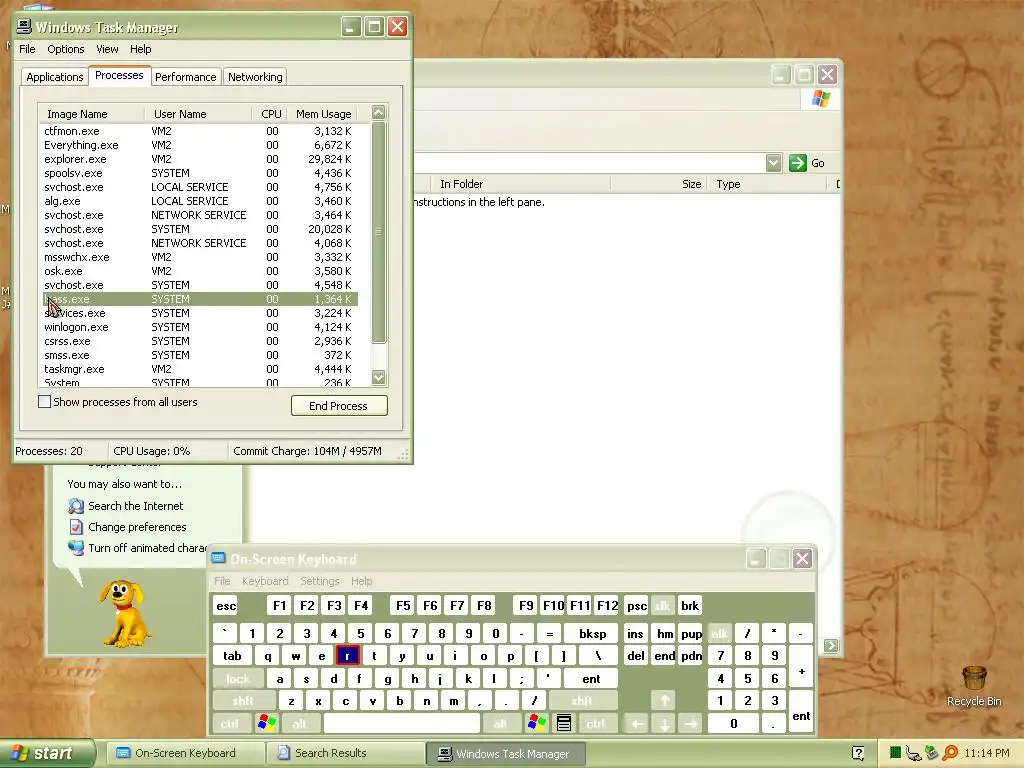Toggle the left alt key
Screen dimensions: 1024x768
(299, 724)
